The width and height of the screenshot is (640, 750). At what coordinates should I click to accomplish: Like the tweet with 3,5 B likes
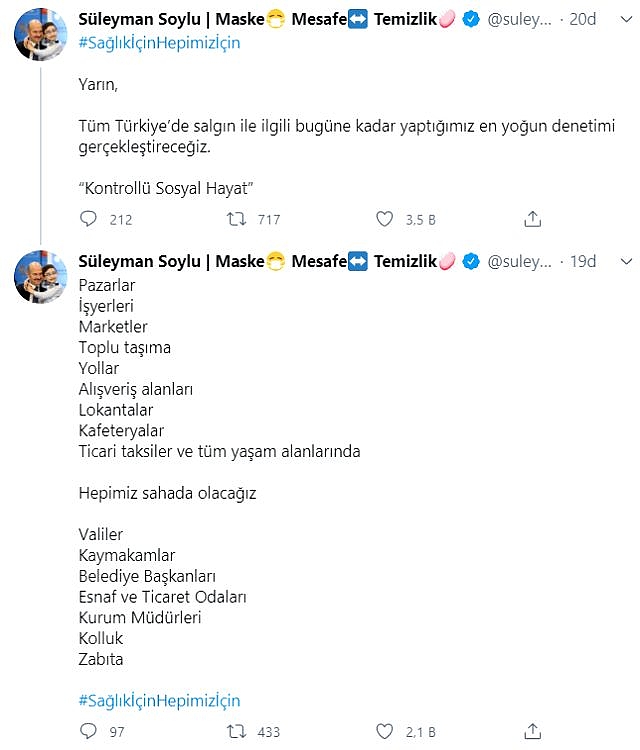385,219
